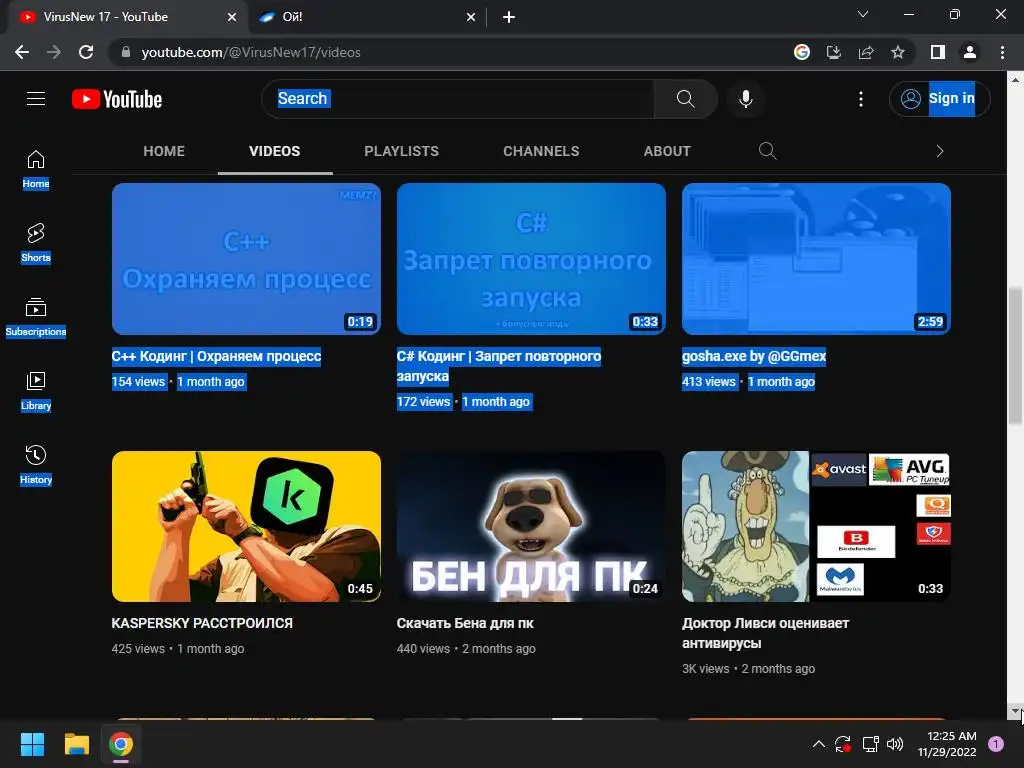Open the Windows Start menu

pos(32,744)
